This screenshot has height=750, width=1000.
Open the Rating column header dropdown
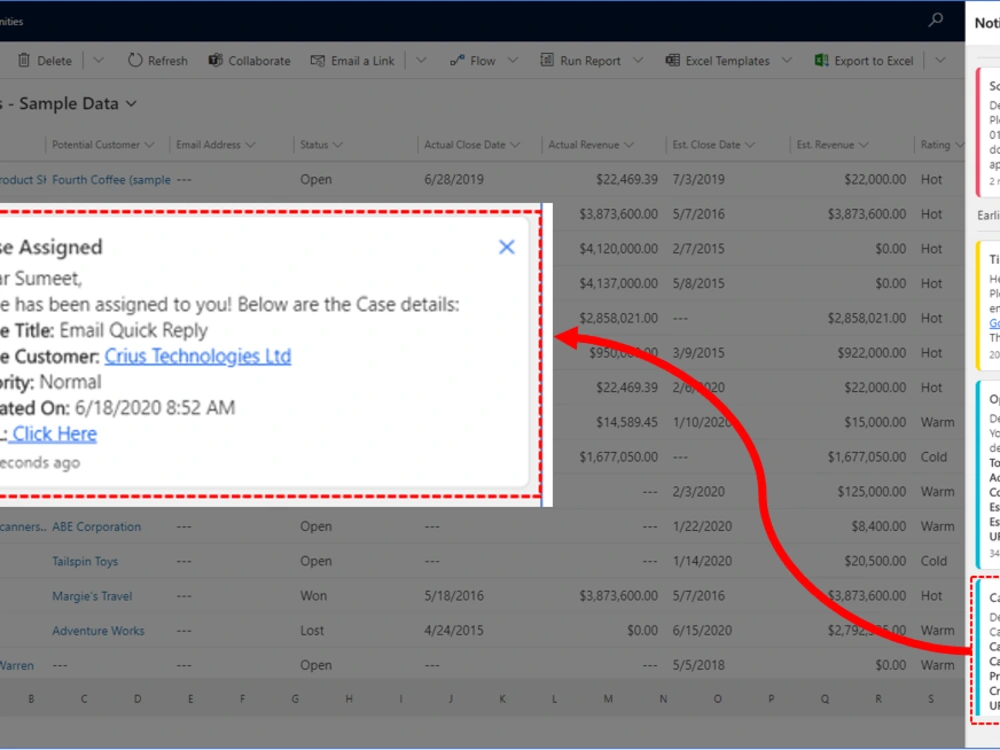pos(959,144)
